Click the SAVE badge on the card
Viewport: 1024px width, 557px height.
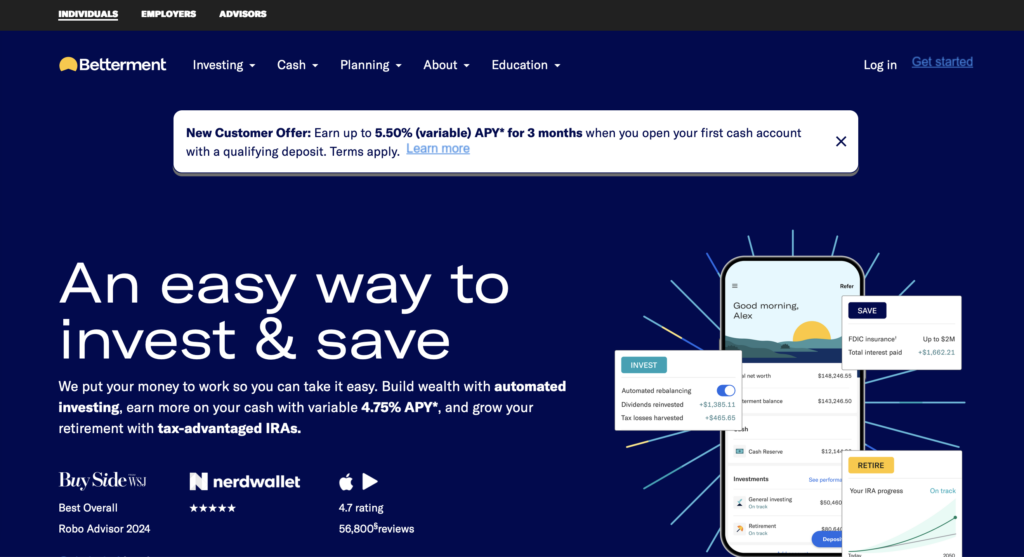click(x=867, y=311)
